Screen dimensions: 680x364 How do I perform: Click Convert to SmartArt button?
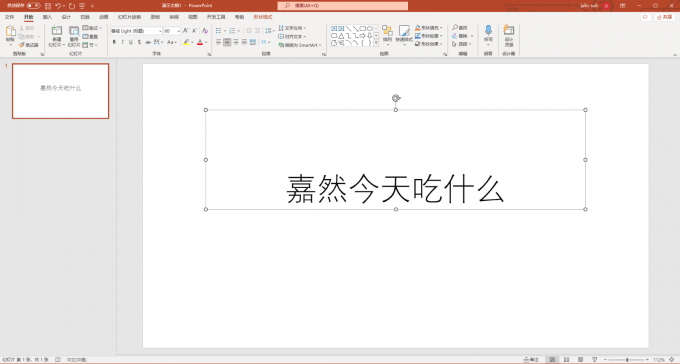pos(300,45)
